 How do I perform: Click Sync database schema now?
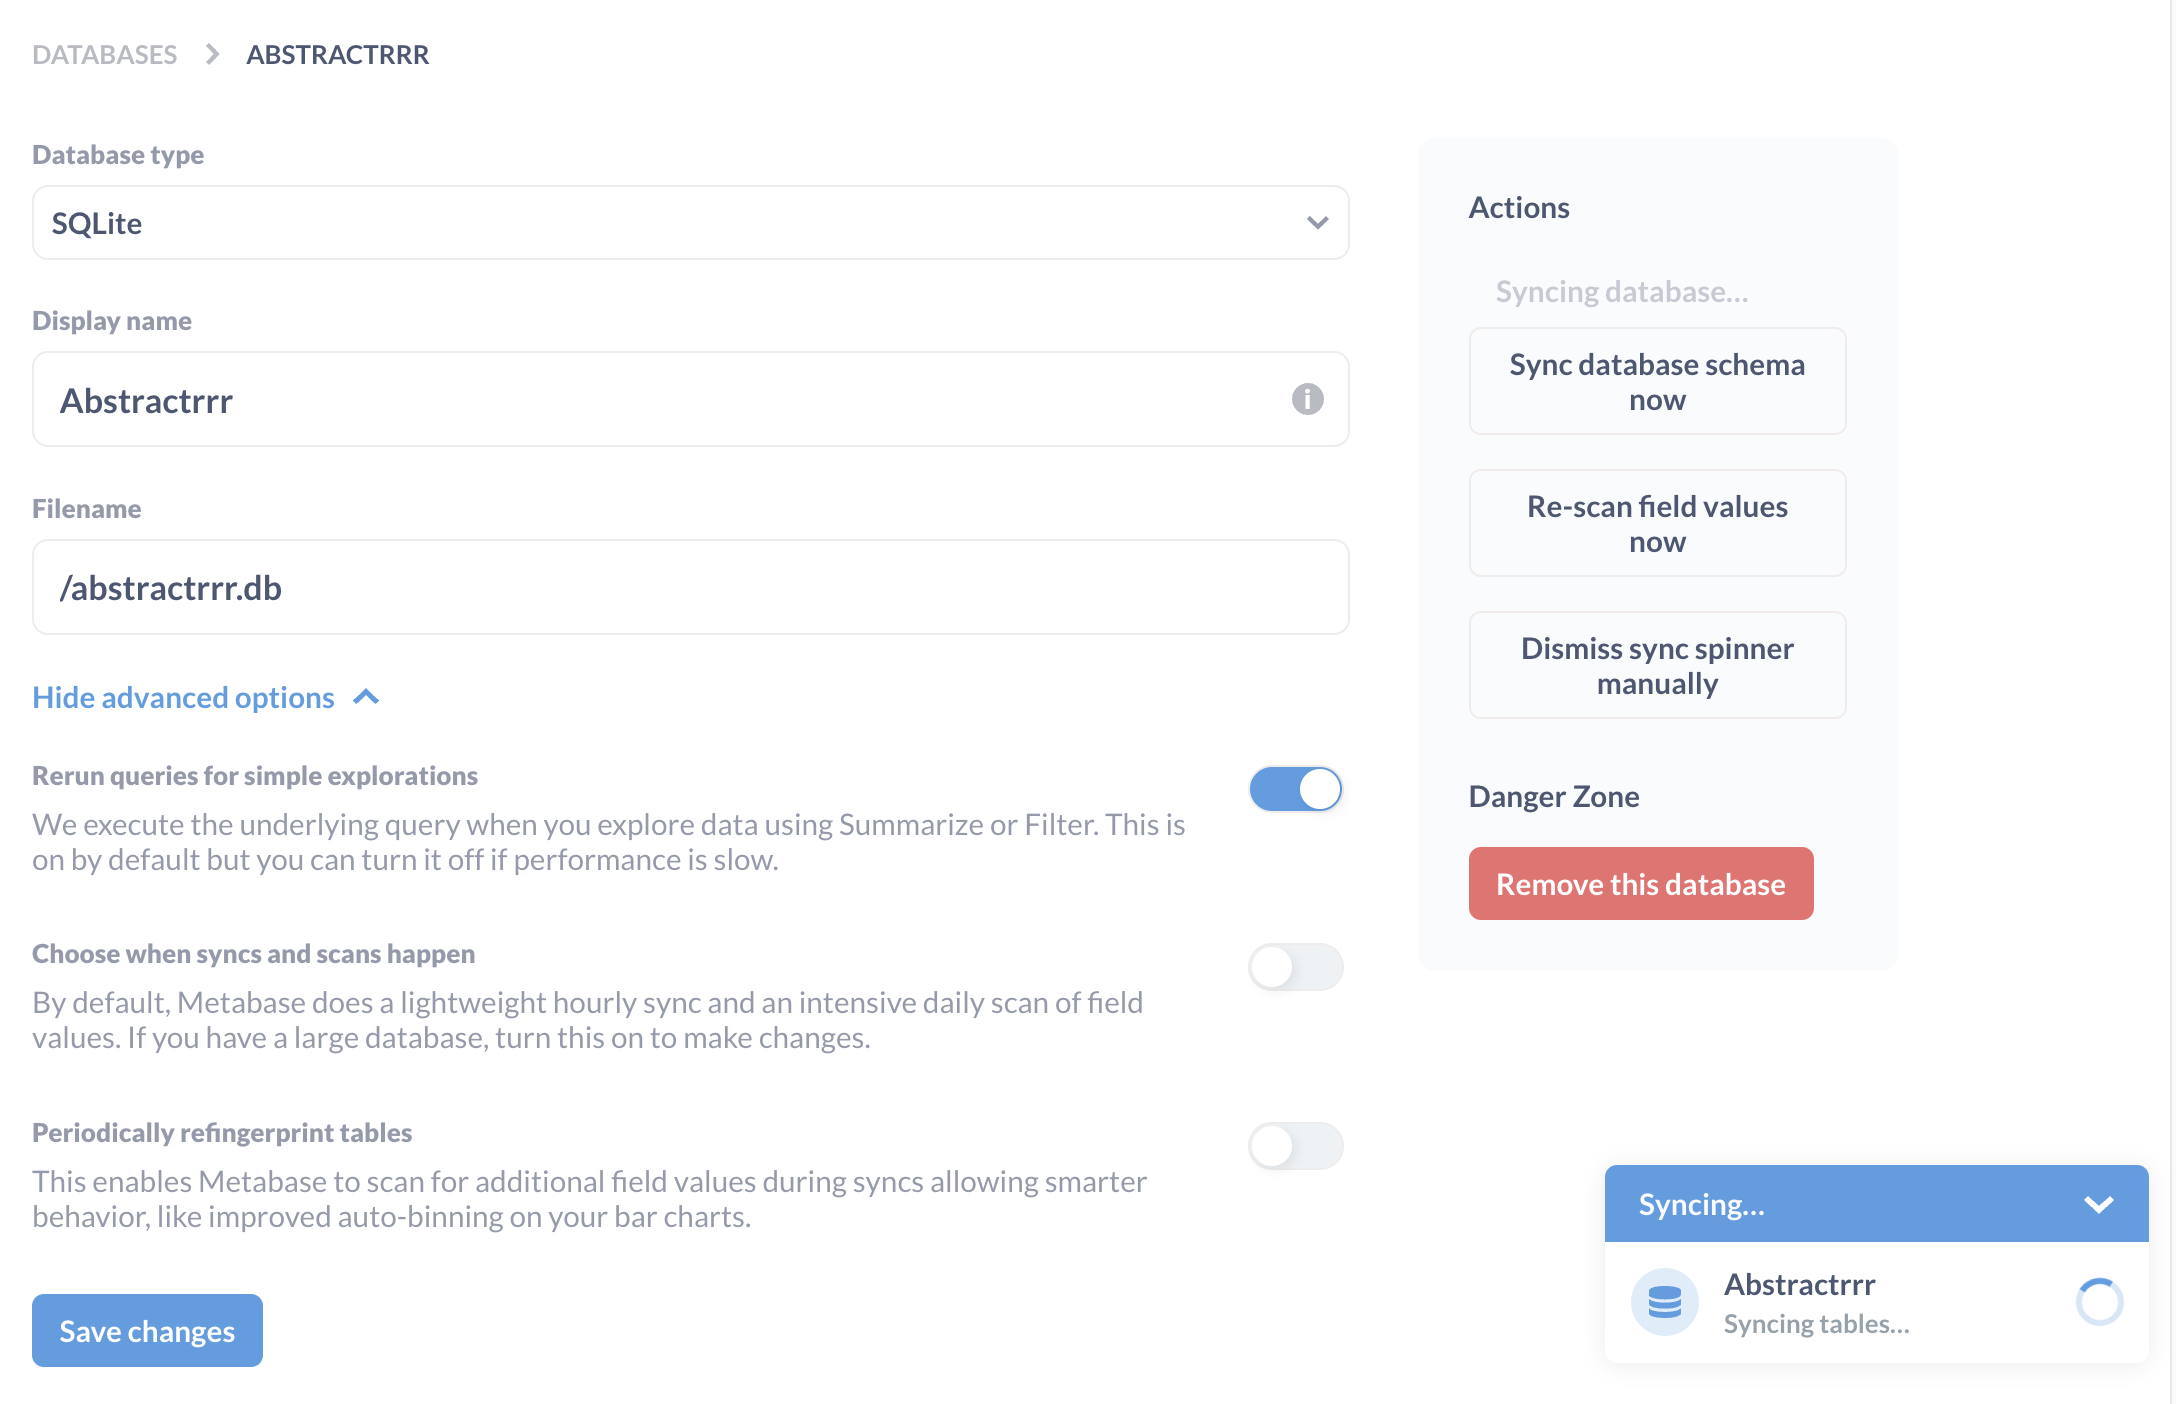tap(1657, 382)
